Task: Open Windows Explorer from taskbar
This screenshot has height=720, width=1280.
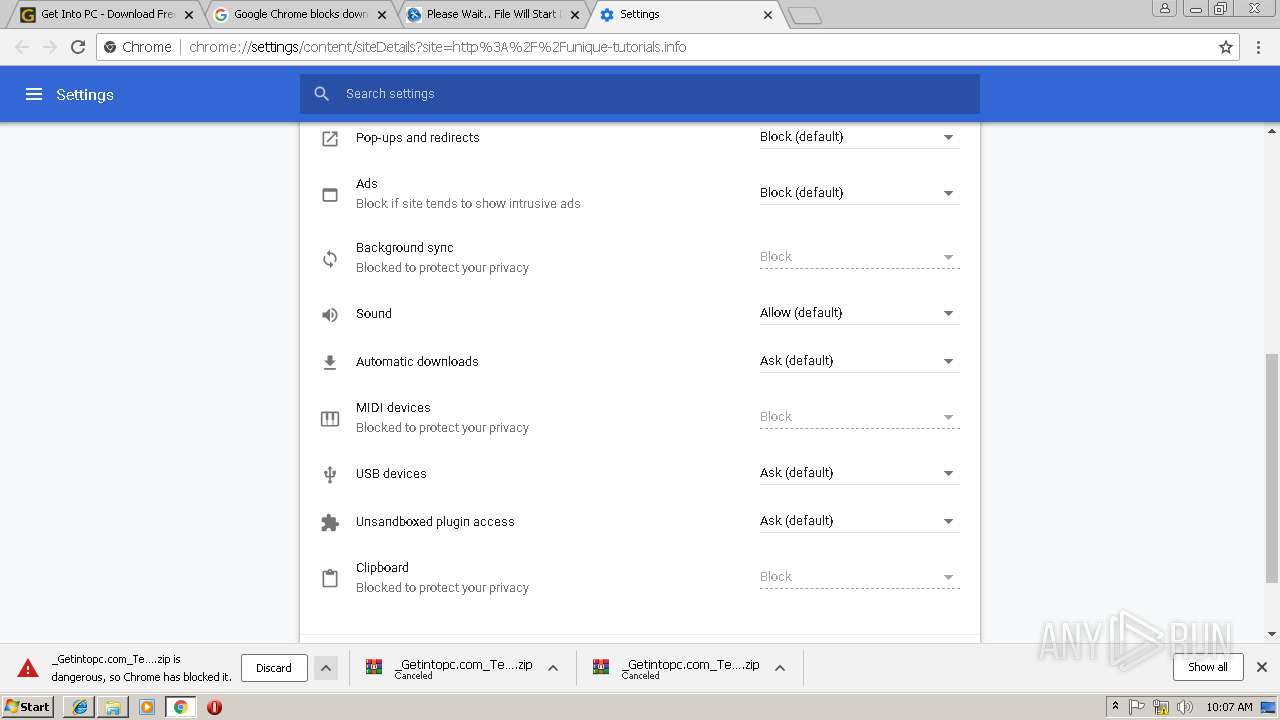Action: pyautogui.click(x=113, y=707)
